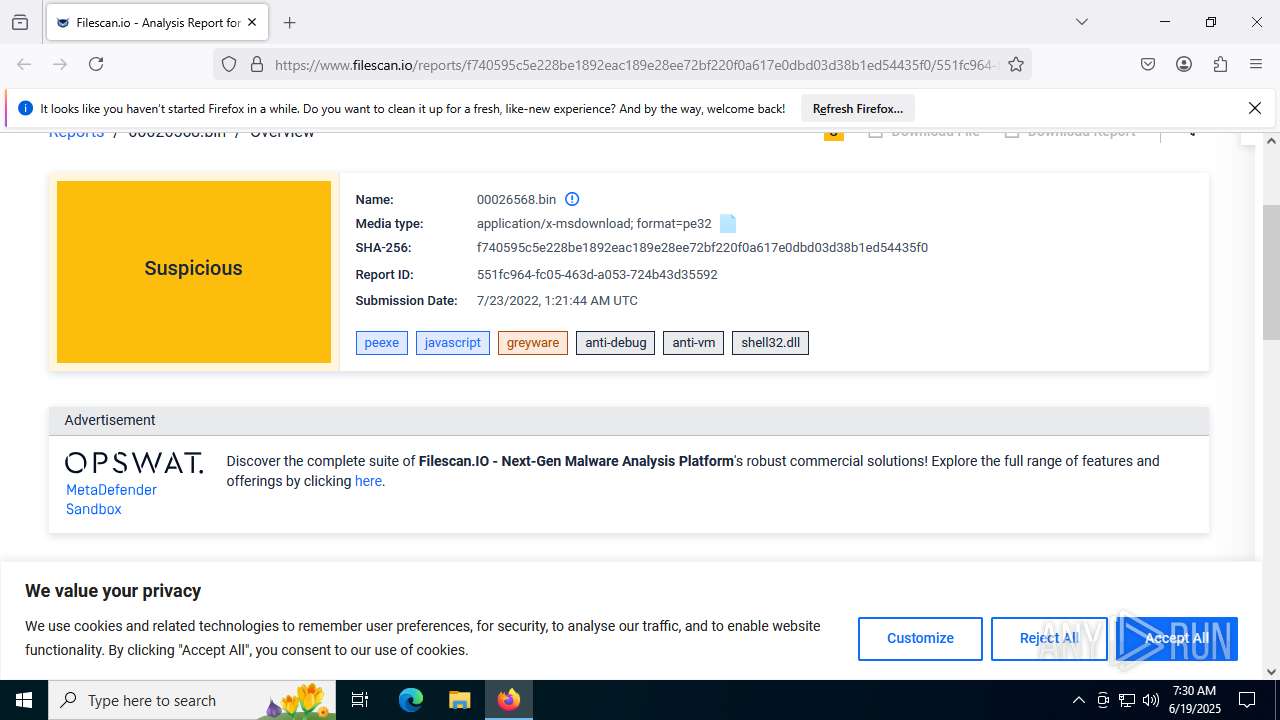This screenshot has width=1280, height=720.
Task: List all tabs dropdown
Action: tap(1081, 22)
